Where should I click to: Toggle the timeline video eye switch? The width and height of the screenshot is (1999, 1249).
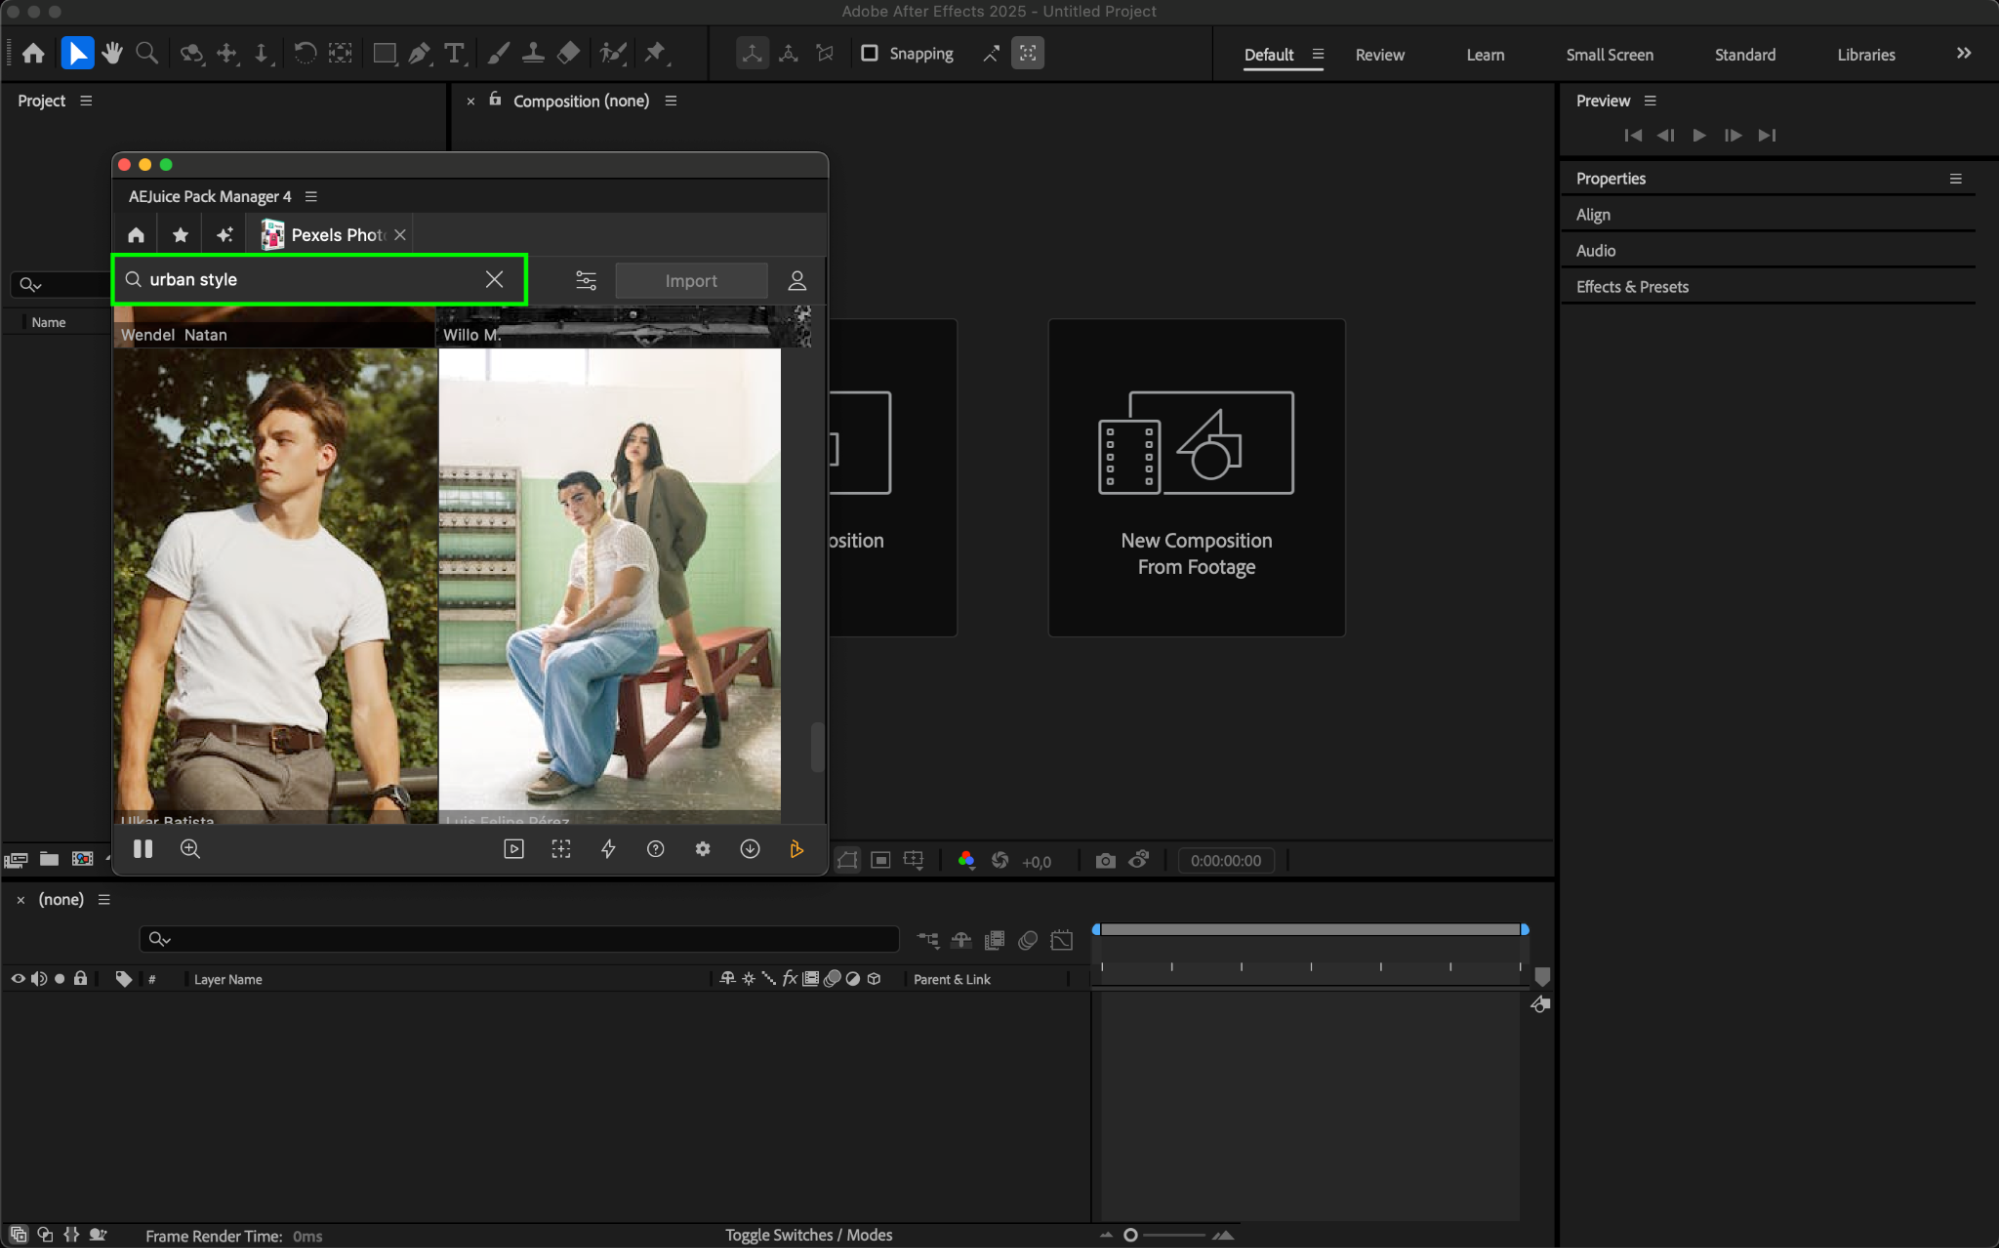point(18,979)
